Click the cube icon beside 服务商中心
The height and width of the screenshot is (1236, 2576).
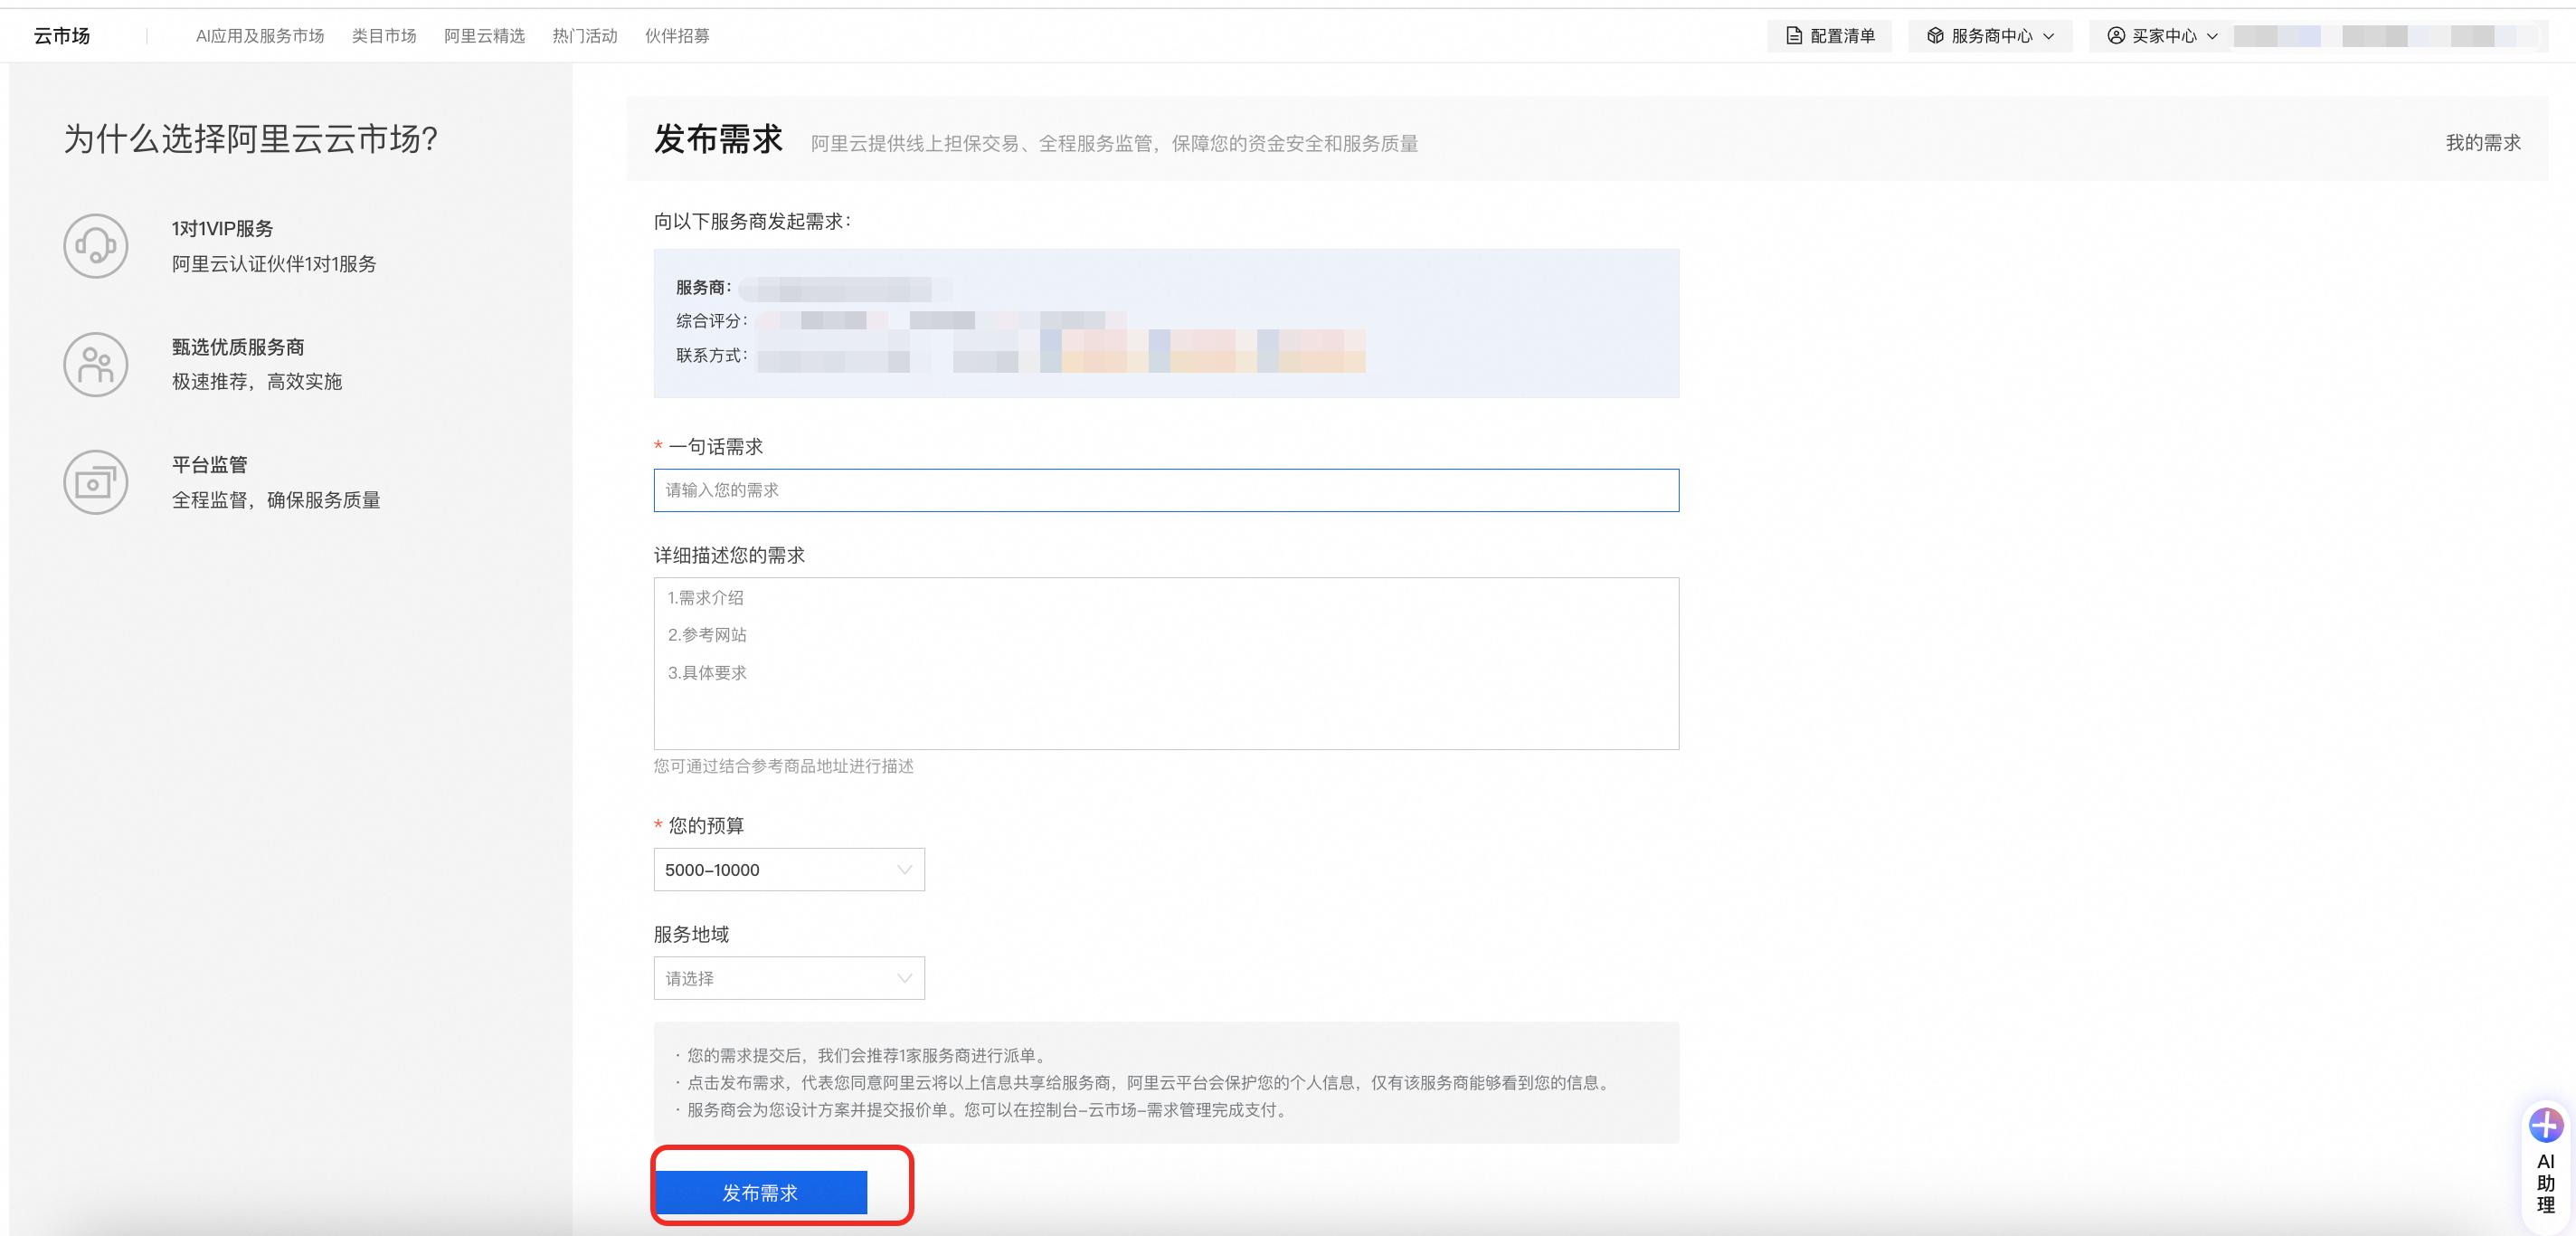pos(1935,36)
